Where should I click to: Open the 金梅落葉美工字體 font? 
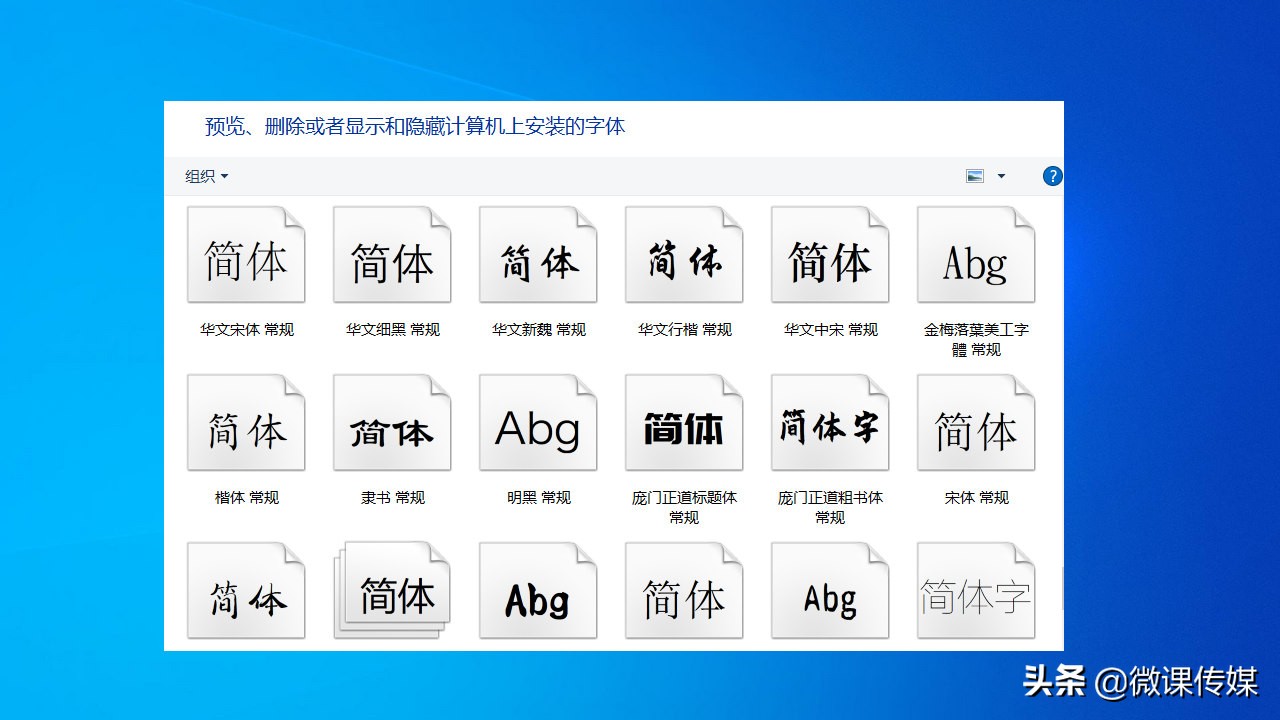[976, 254]
